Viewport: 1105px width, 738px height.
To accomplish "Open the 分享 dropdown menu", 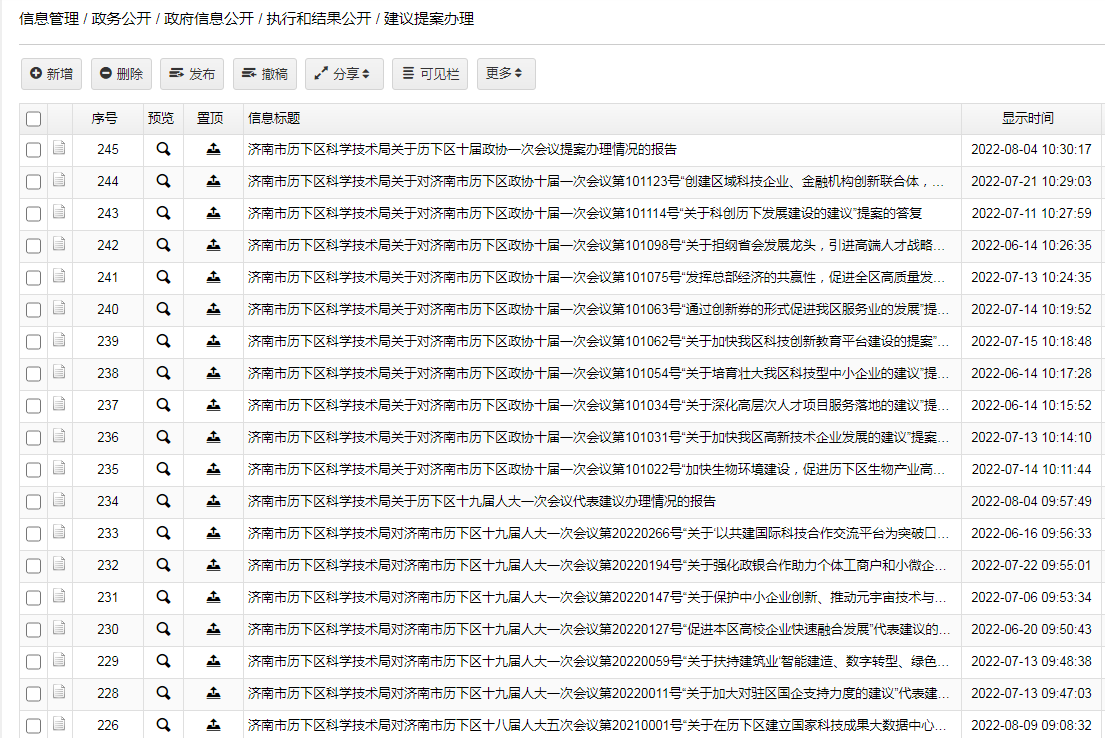I will (x=344, y=73).
